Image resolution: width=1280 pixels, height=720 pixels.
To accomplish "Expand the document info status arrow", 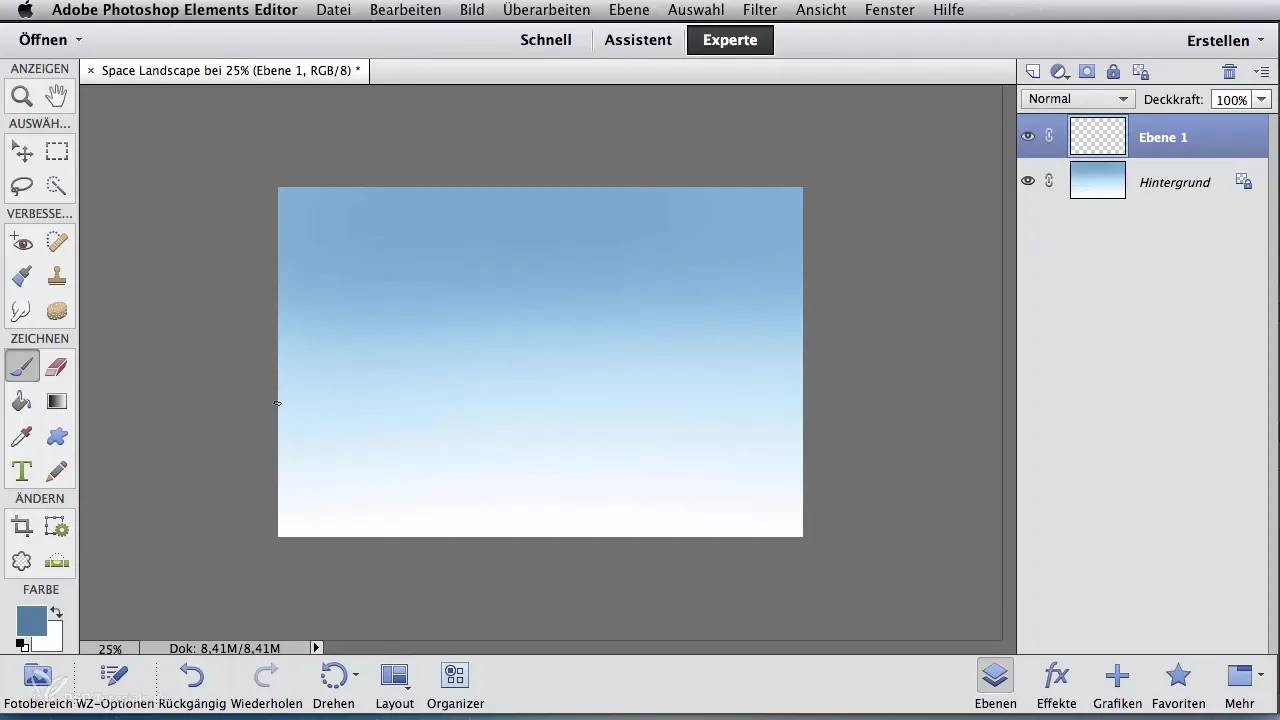I will (x=317, y=648).
